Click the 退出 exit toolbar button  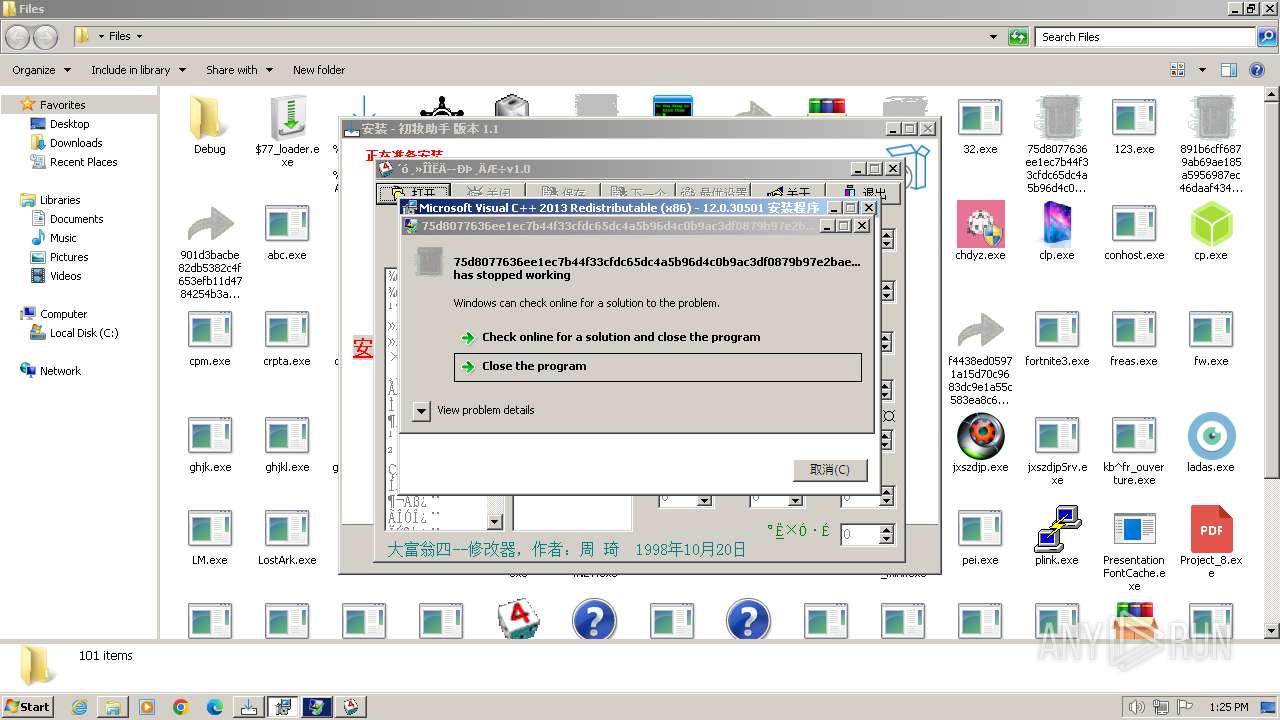(x=864, y=193)
